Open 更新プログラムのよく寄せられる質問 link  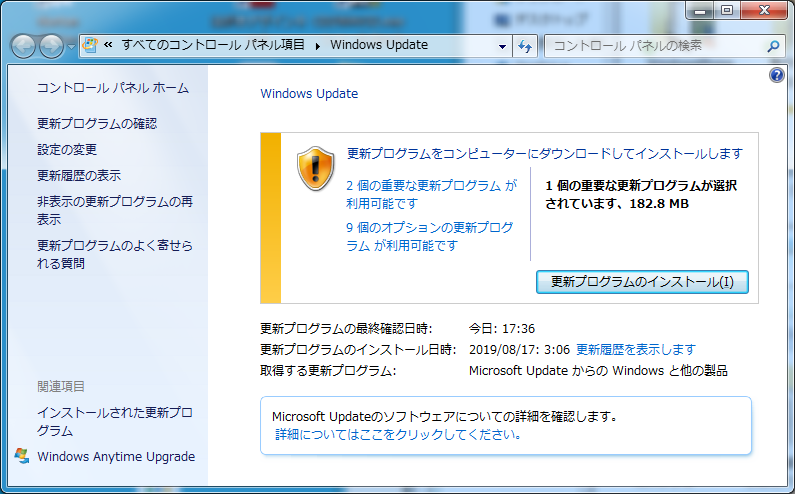coord(115,255)
